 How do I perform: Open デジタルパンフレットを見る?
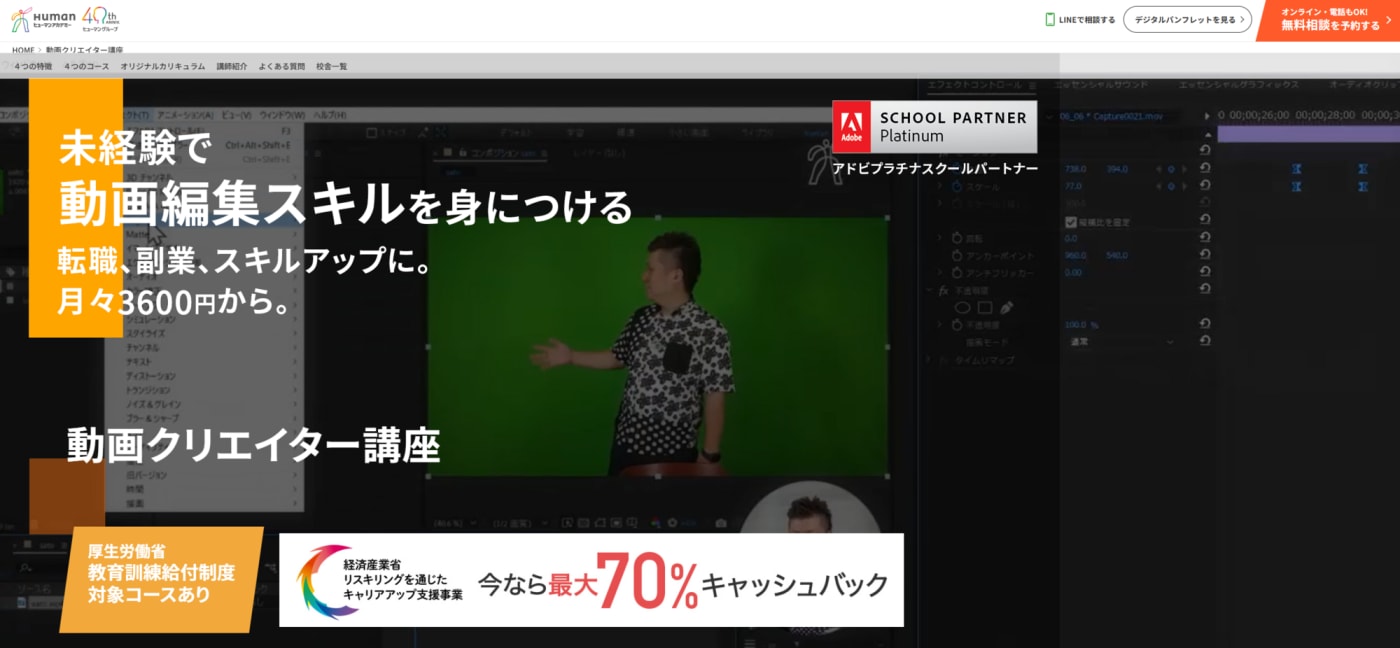click(x=1185, y=18)
